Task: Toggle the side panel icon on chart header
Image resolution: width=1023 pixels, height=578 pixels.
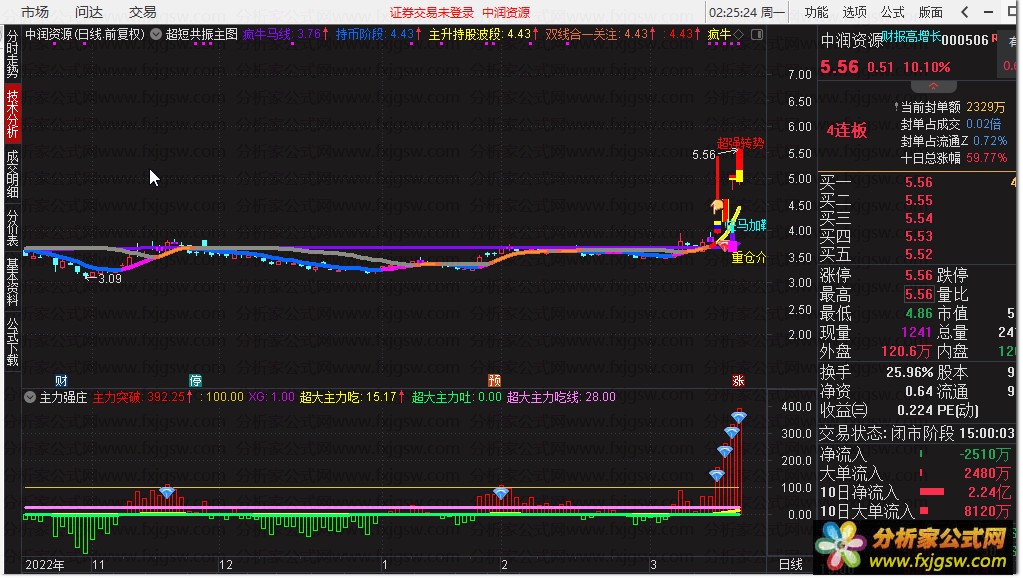Action: pyautogui.click(x=757, y=34)
